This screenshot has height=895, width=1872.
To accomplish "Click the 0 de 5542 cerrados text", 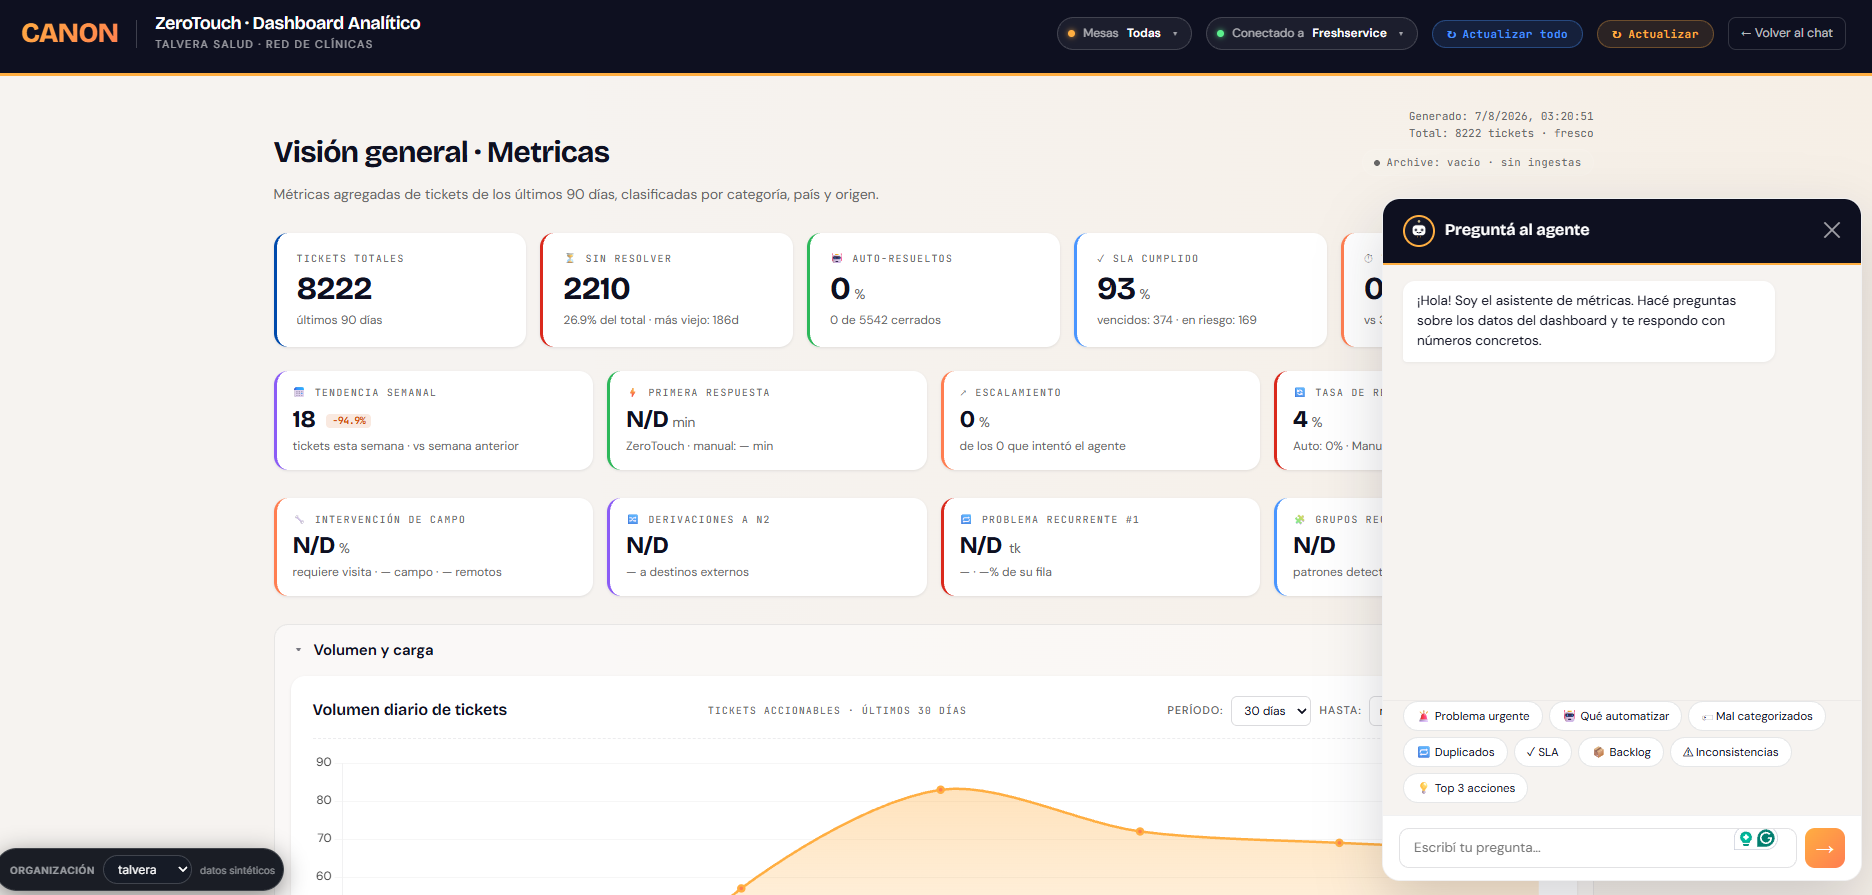I will coord(885,321).
